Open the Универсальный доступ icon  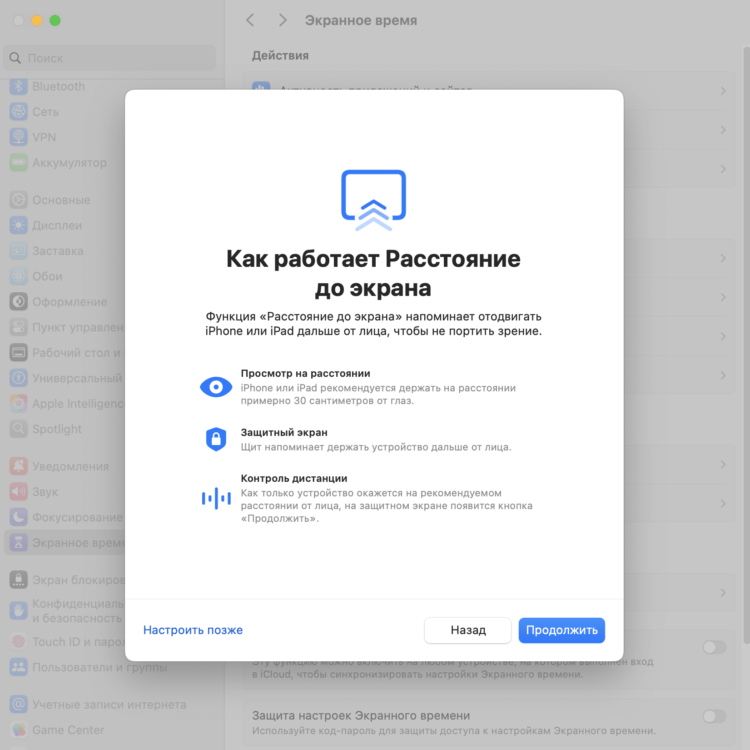click(19, 378)
